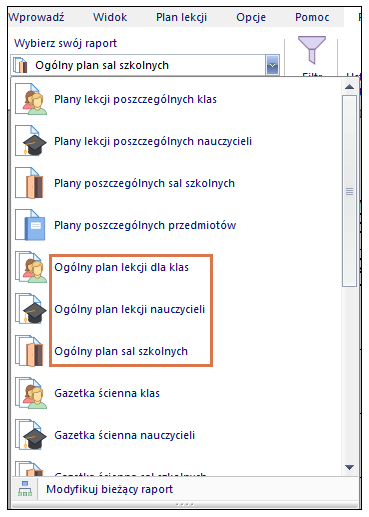Image resolution: width=369 pixels, height=517 pixels.
Task: Open the Widok menu
Action: pos(110,17)
